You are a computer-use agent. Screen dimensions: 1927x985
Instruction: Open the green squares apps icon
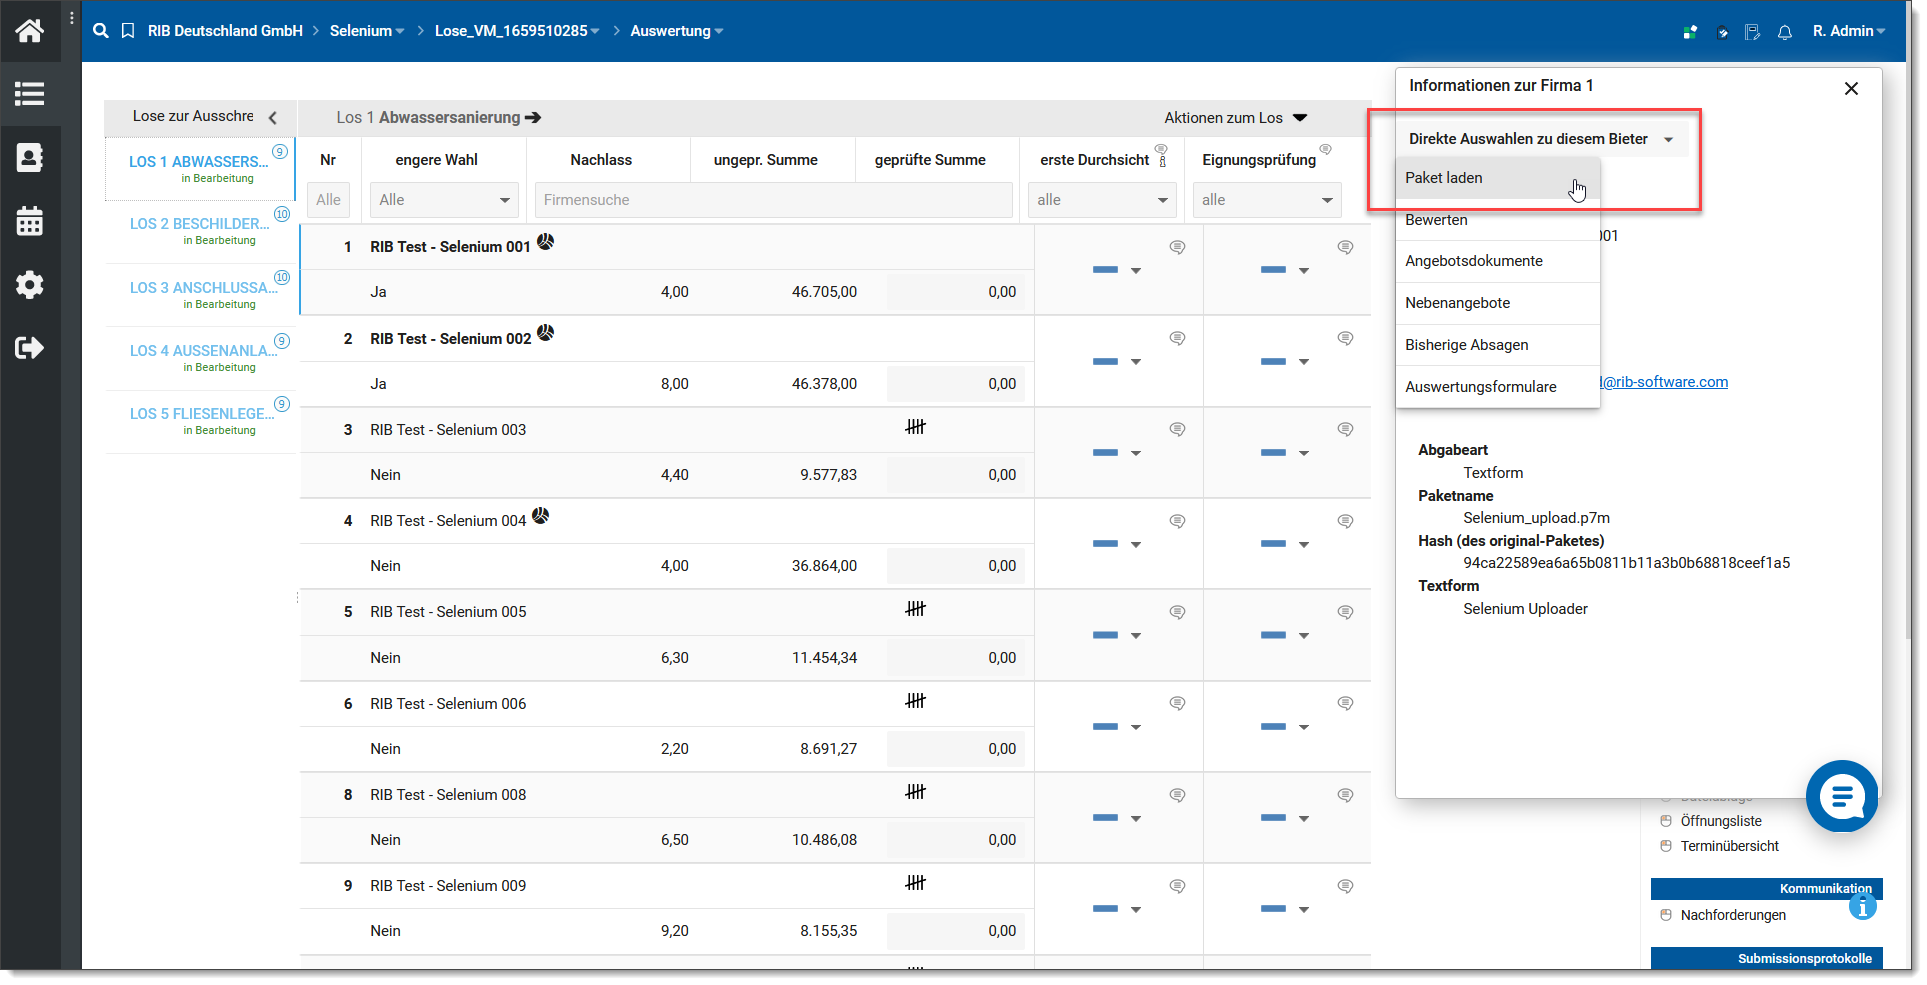point(1690,32)
